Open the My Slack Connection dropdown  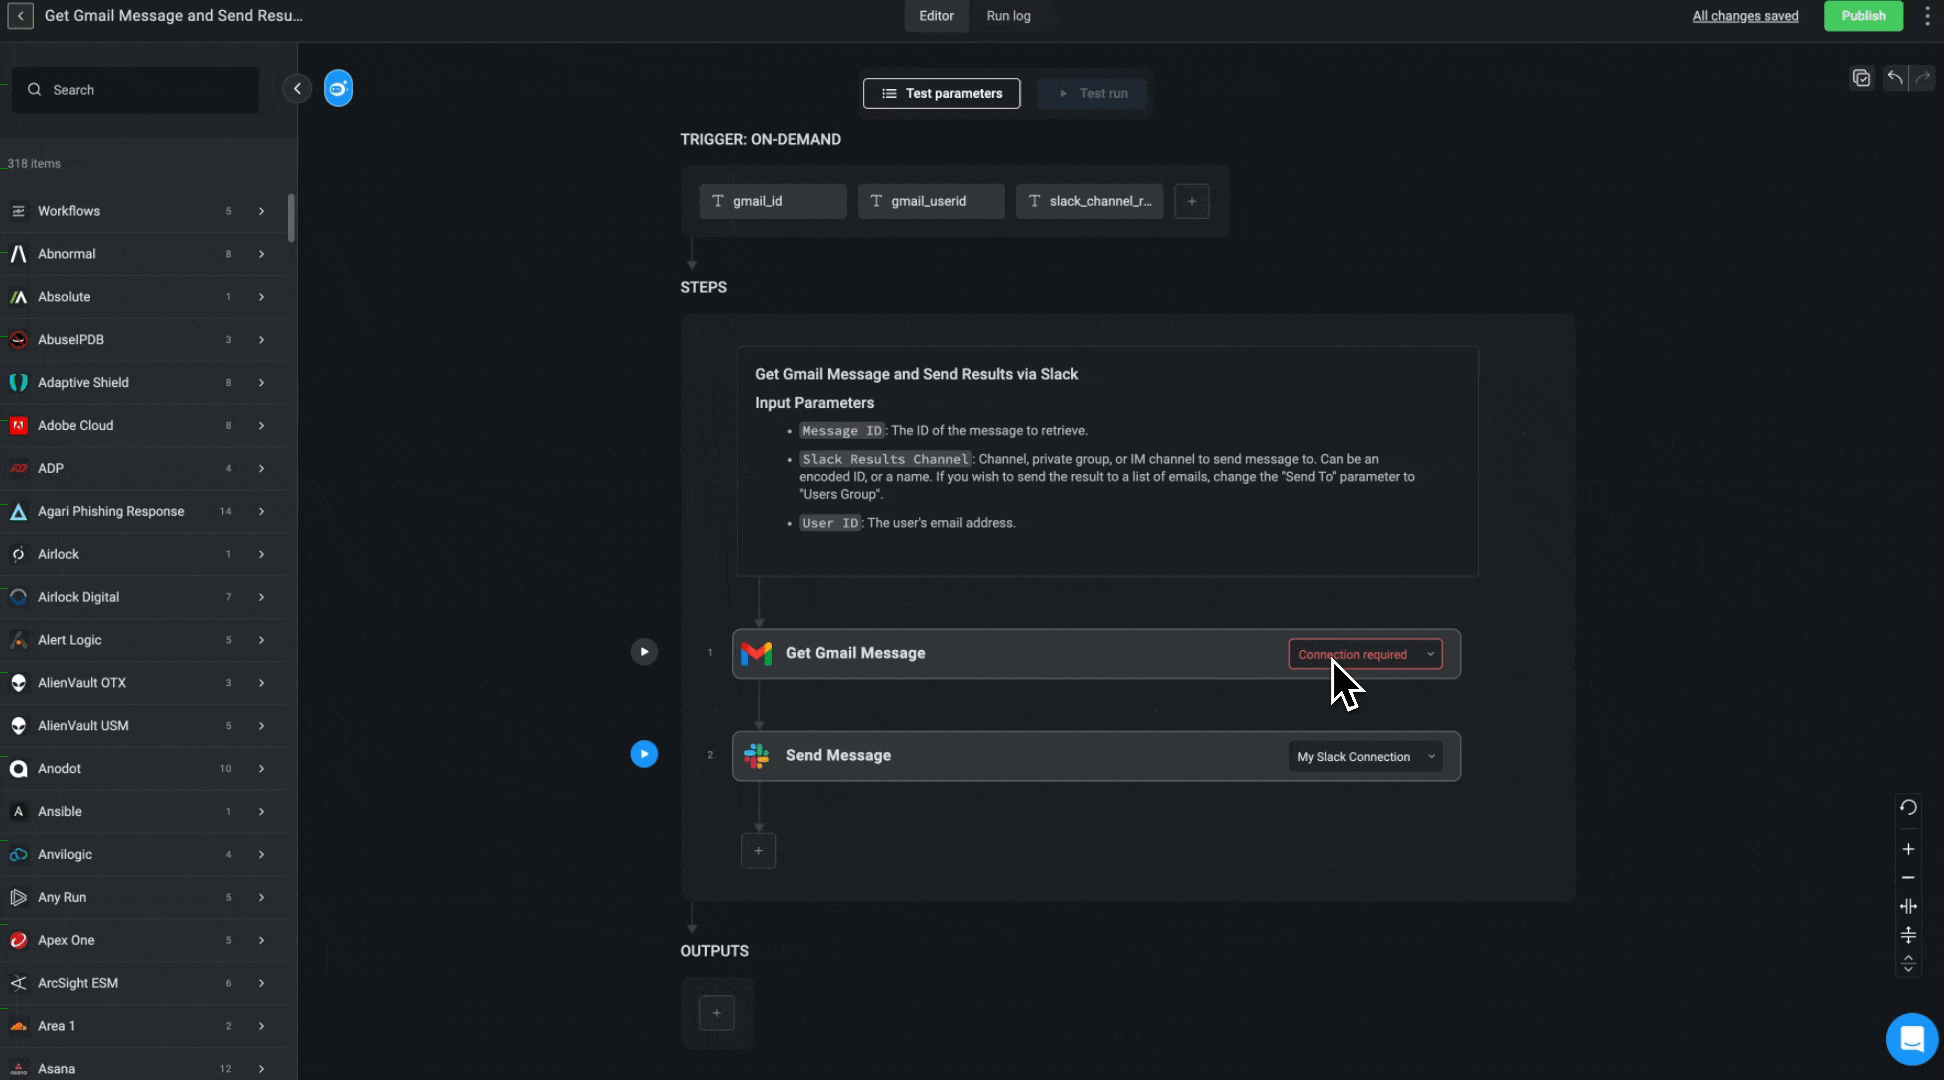pyautogui.click(x=1365, y=757)
